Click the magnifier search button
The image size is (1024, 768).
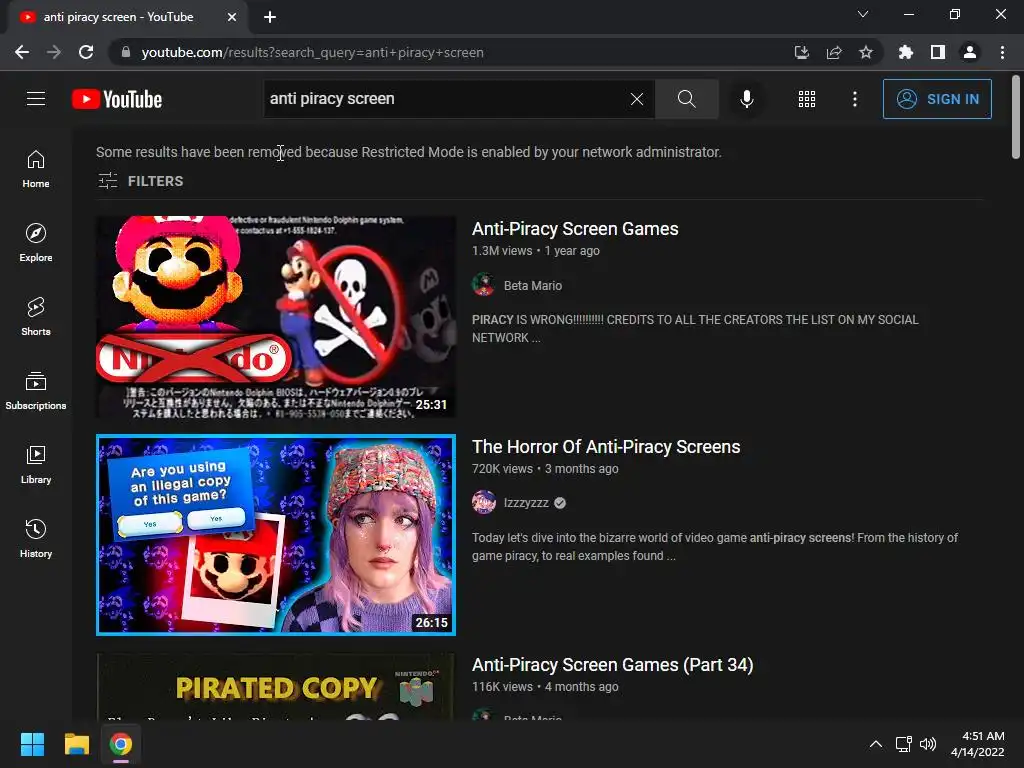(x=686, y=99)
